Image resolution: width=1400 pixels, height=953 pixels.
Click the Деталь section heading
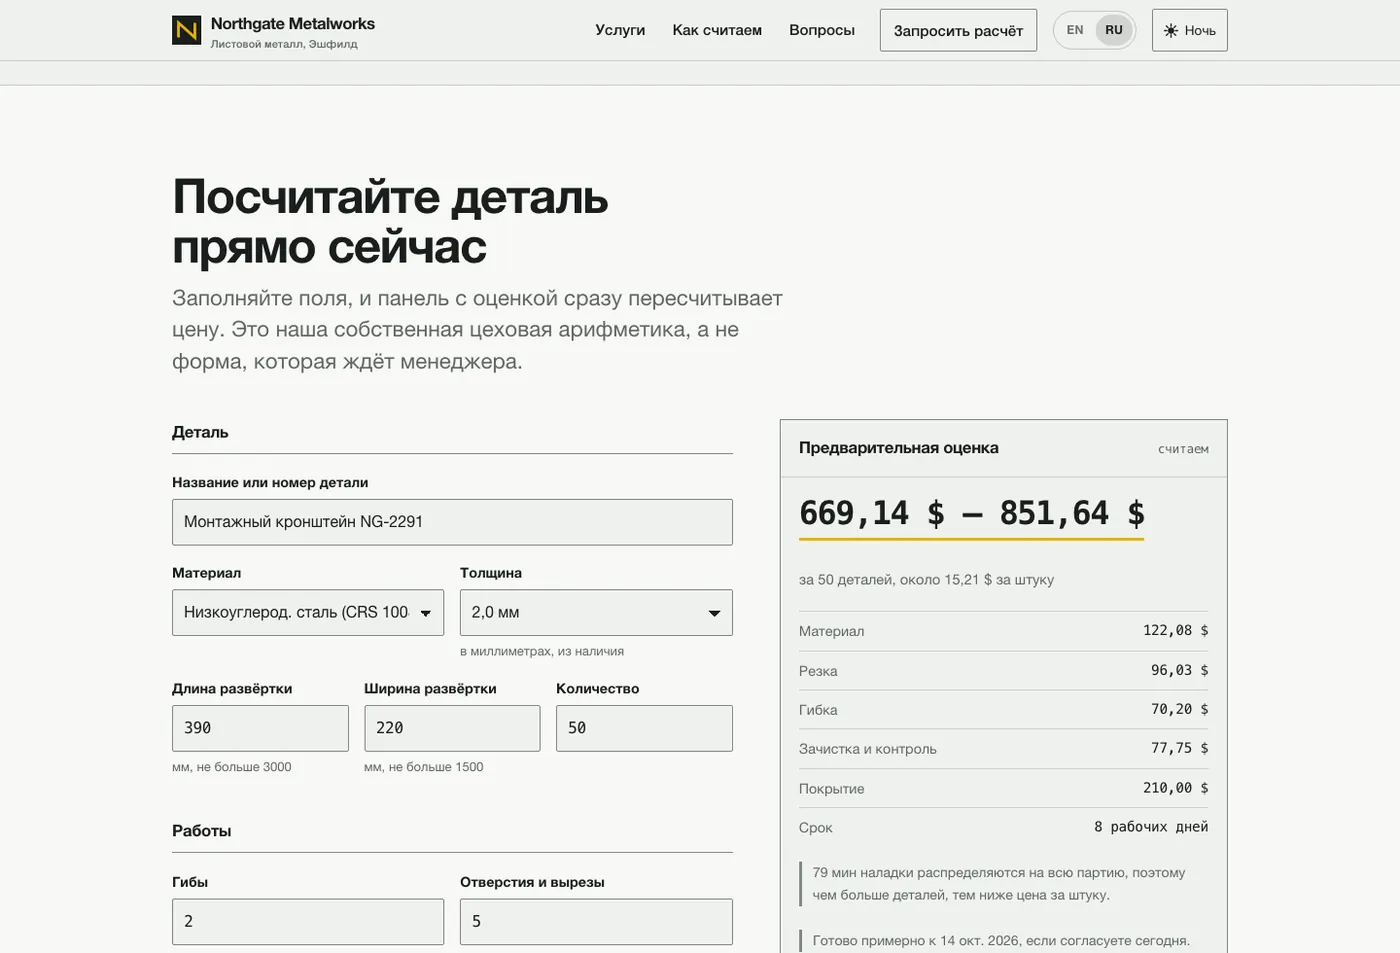(200, 432)
